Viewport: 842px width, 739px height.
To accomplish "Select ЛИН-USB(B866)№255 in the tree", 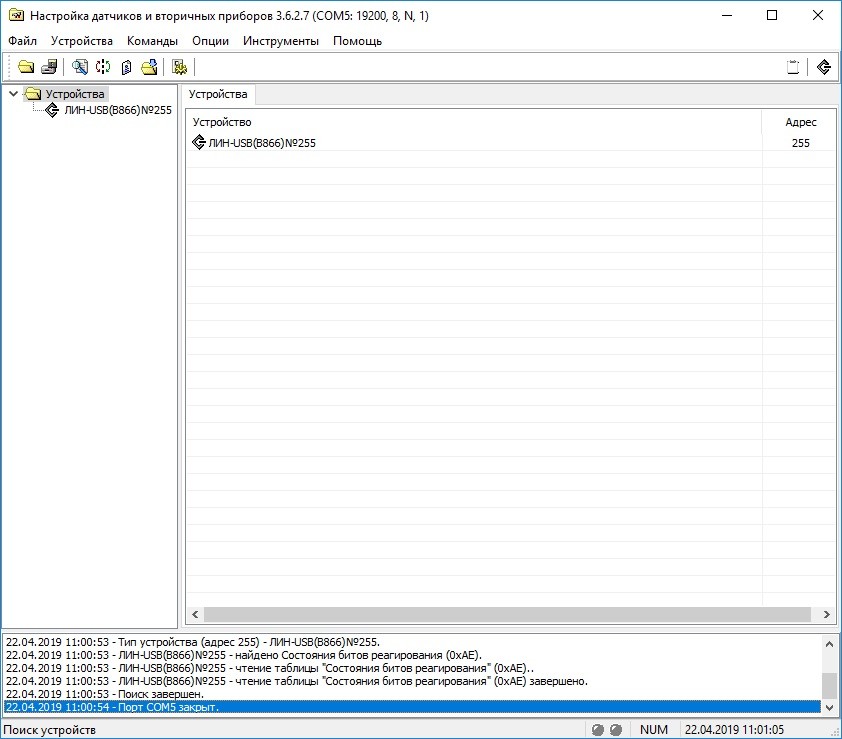I will click(118, 110).
